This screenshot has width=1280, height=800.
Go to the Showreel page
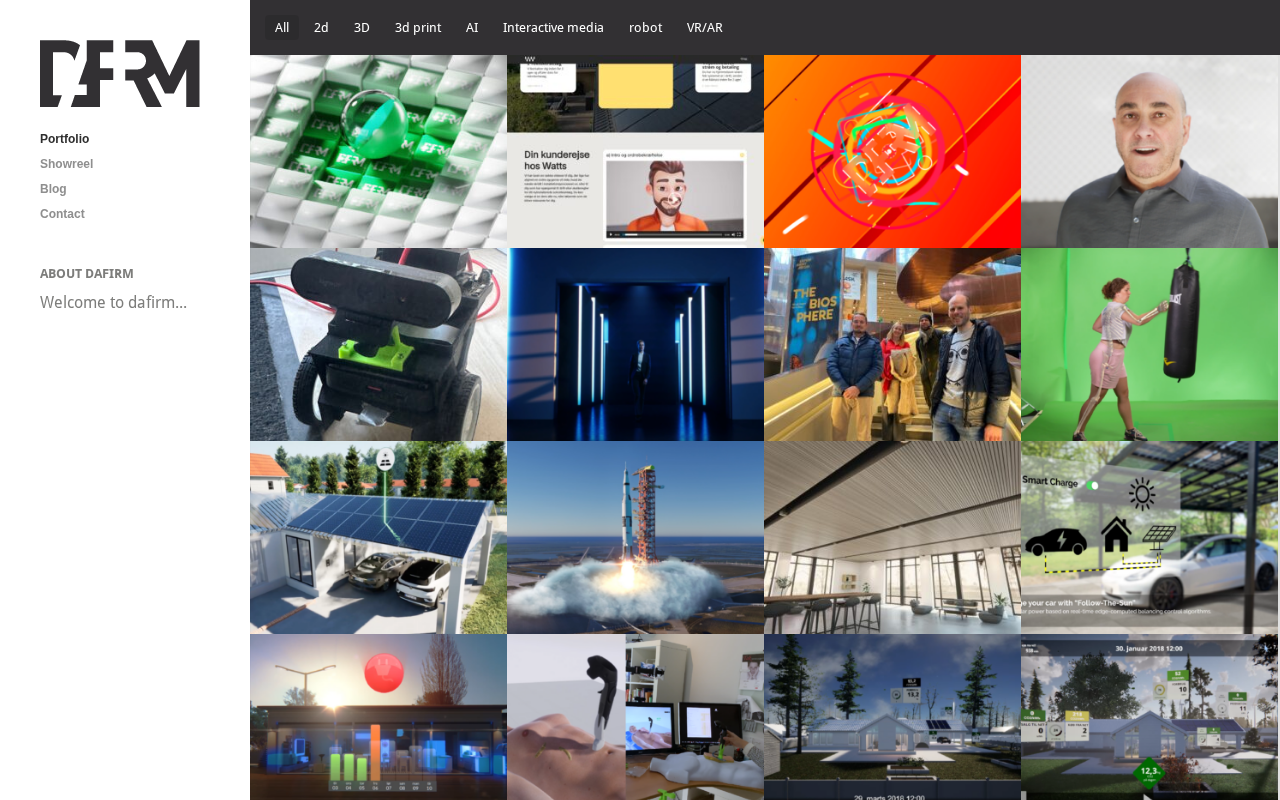tap(66, 164)
